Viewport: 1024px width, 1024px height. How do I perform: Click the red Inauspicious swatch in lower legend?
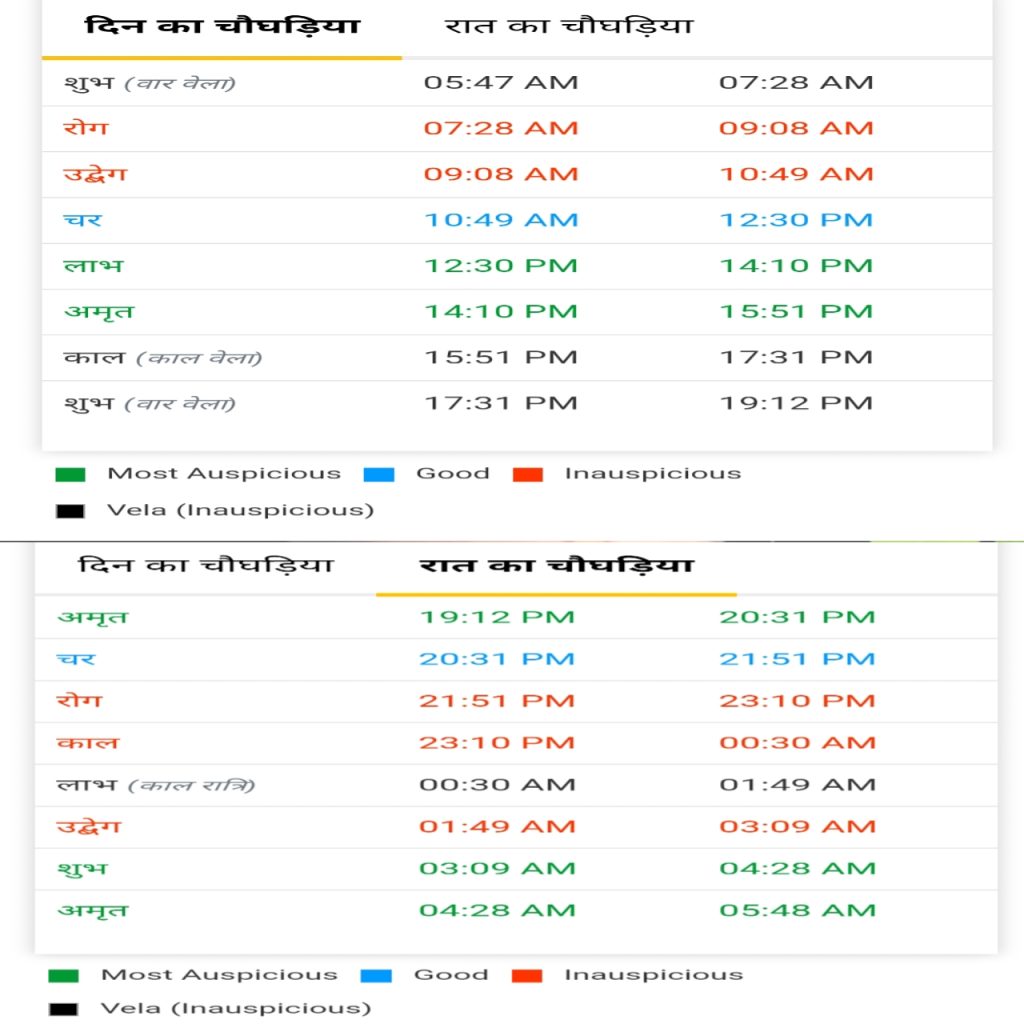(527, 976)
